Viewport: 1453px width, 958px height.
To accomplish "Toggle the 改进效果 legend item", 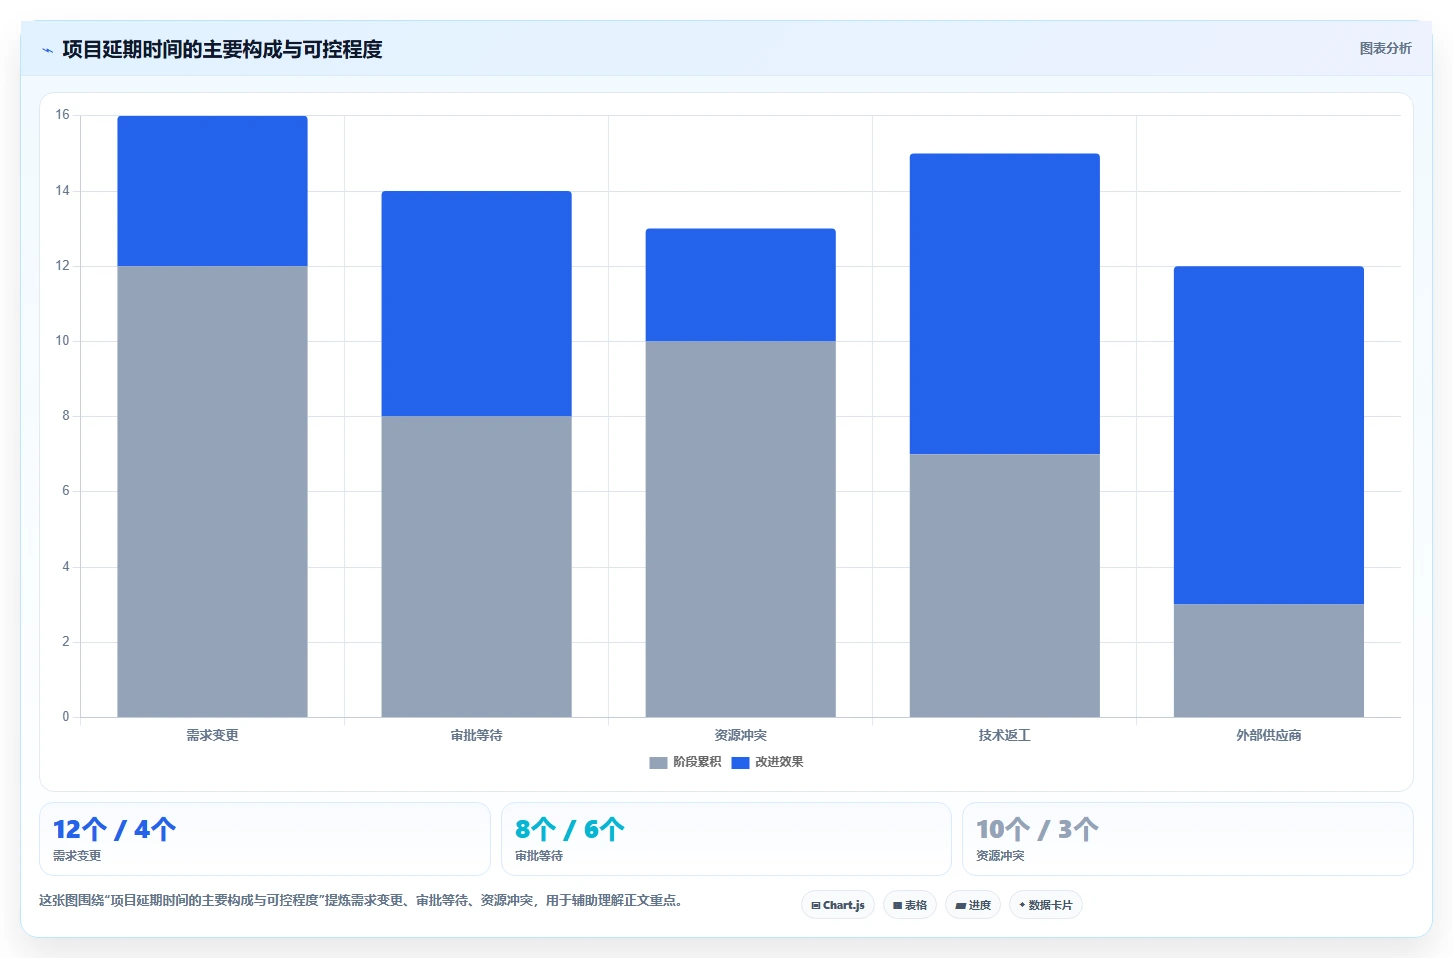I will click(x=767, y=762).
